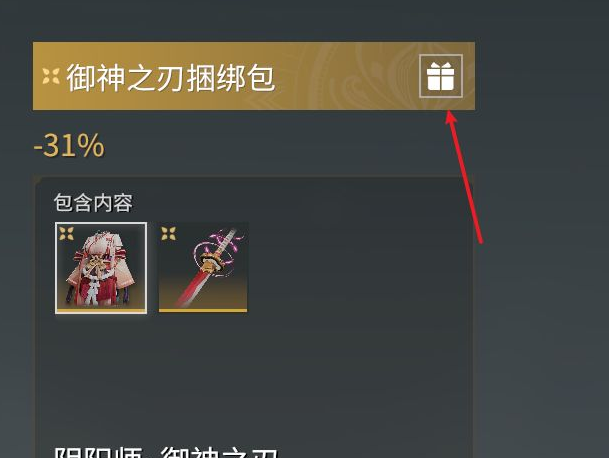Image resolution: width=609 pixels, height=458 pixels.
Task: Click the rarity emblem on the katana thumbnail
Action: pos(169,233)
